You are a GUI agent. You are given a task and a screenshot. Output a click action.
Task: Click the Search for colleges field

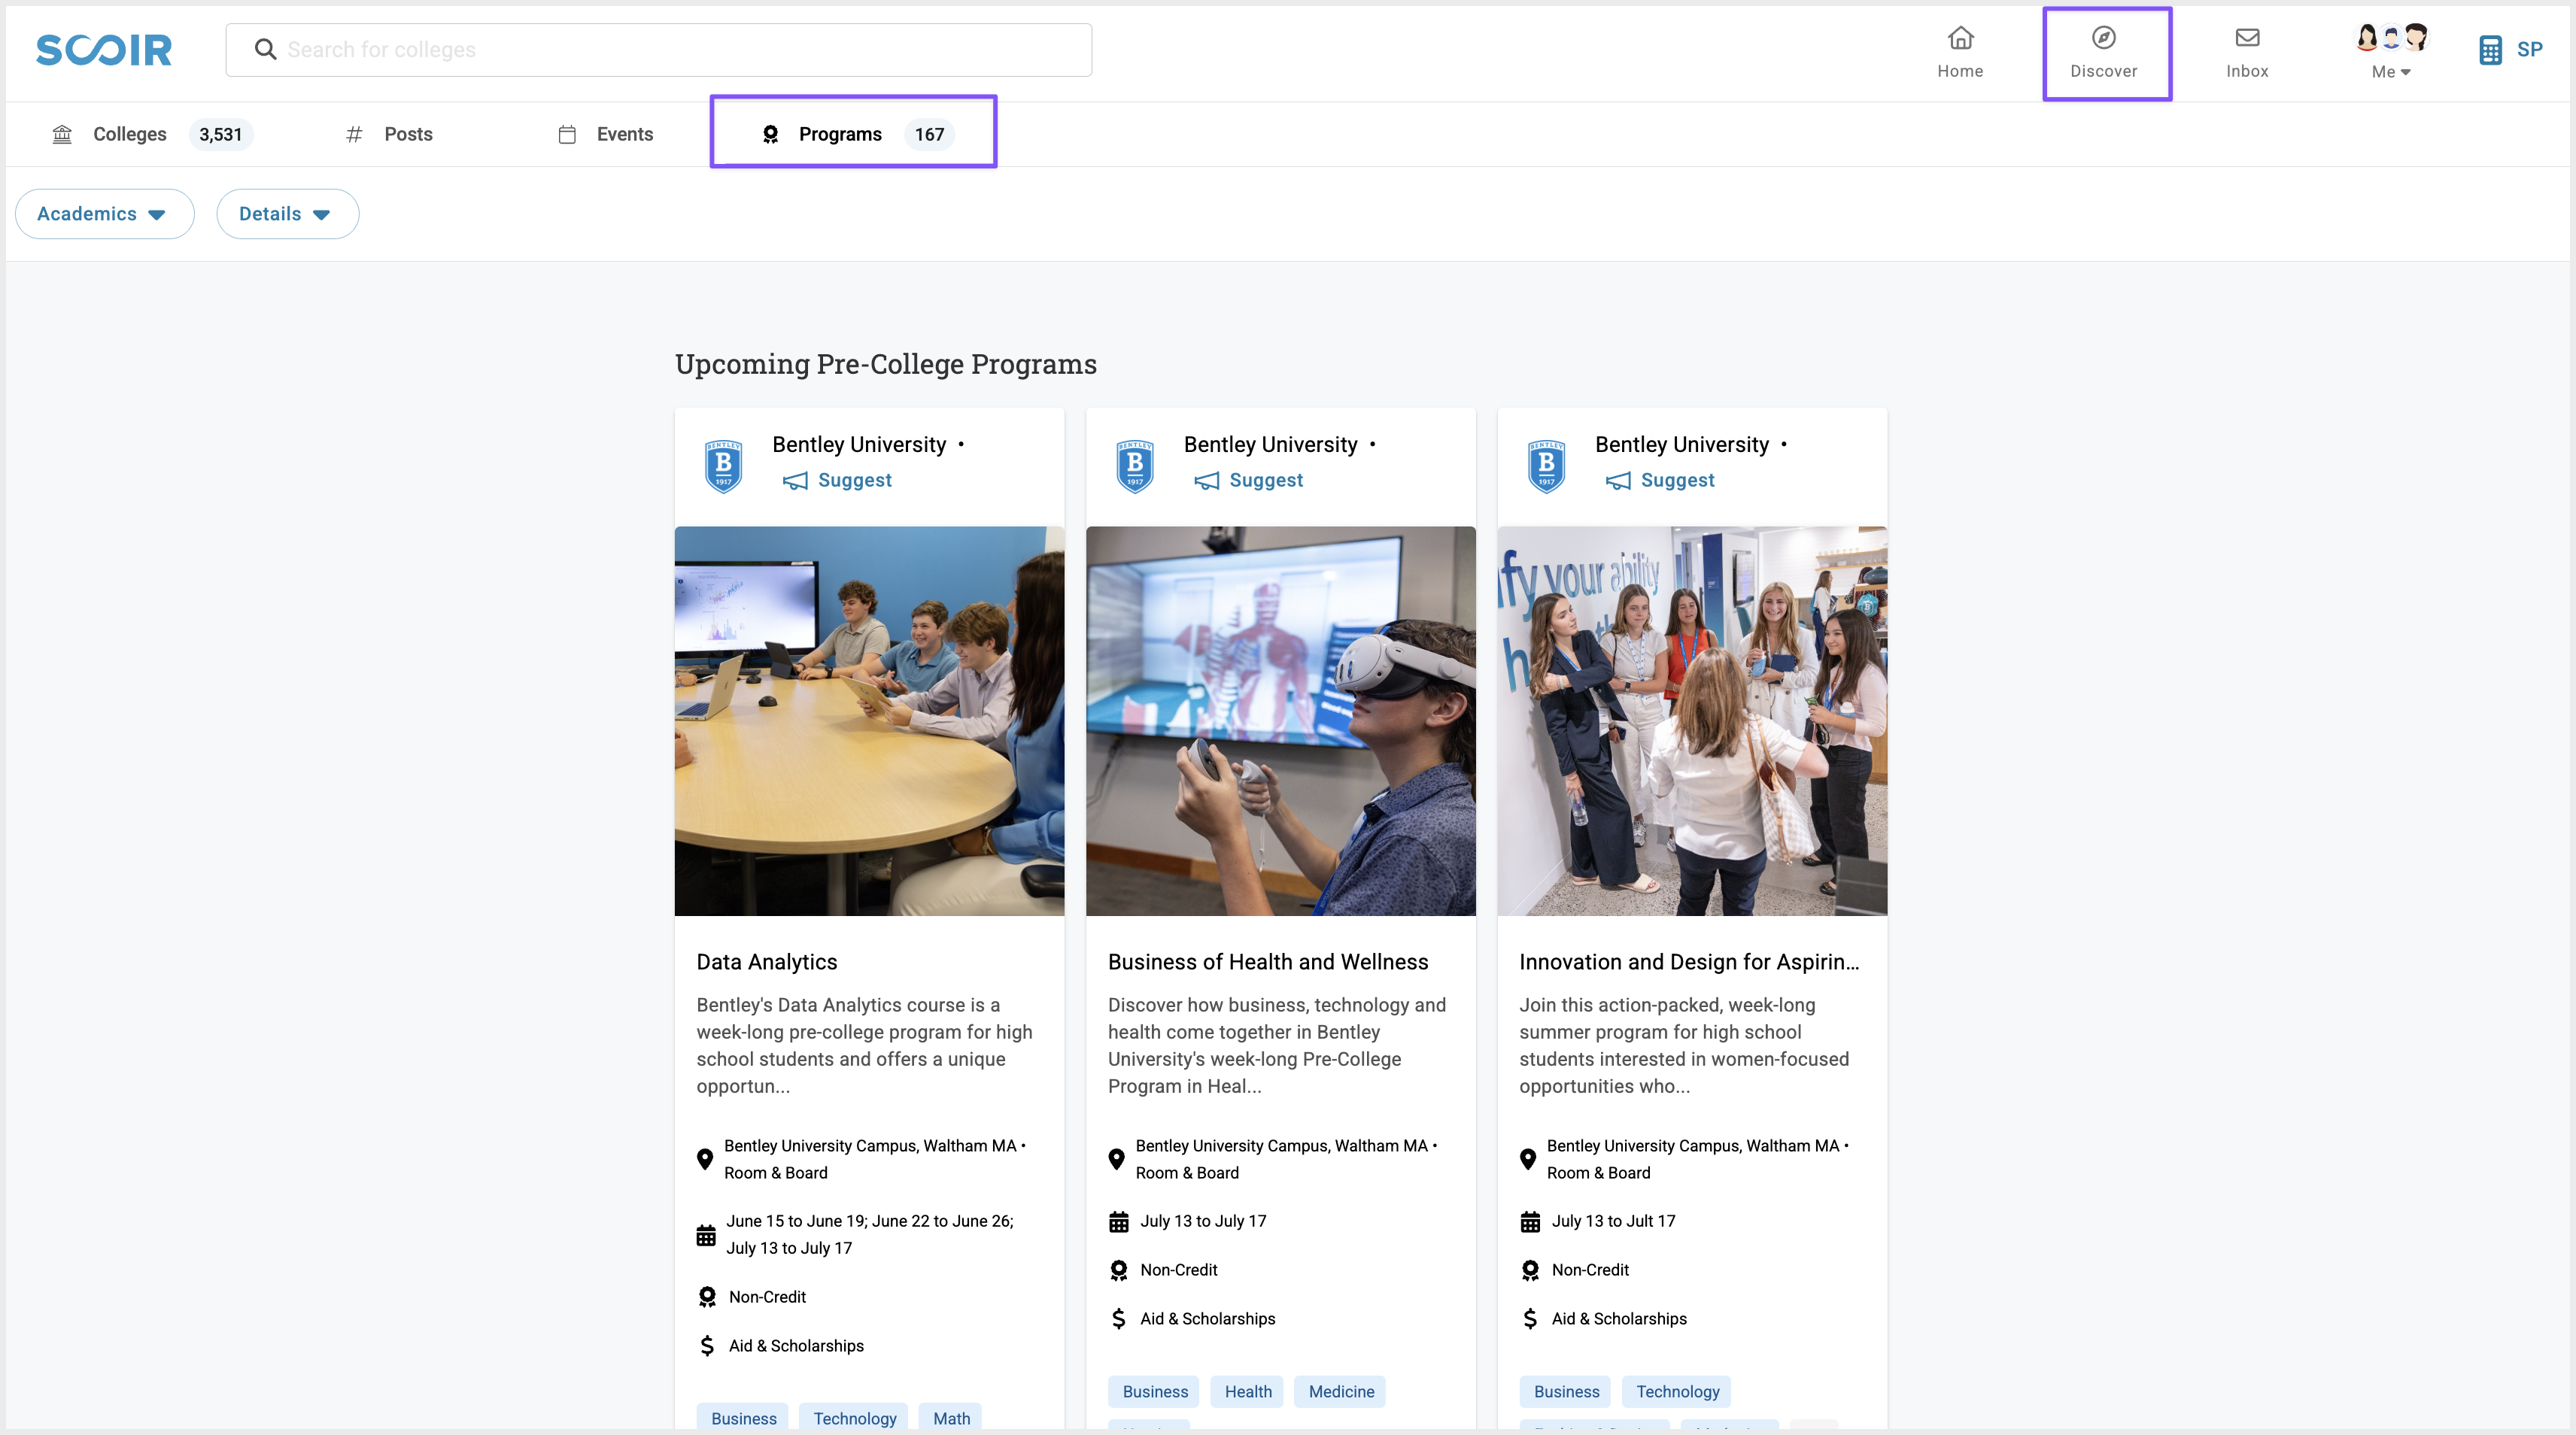click(680, 50)
